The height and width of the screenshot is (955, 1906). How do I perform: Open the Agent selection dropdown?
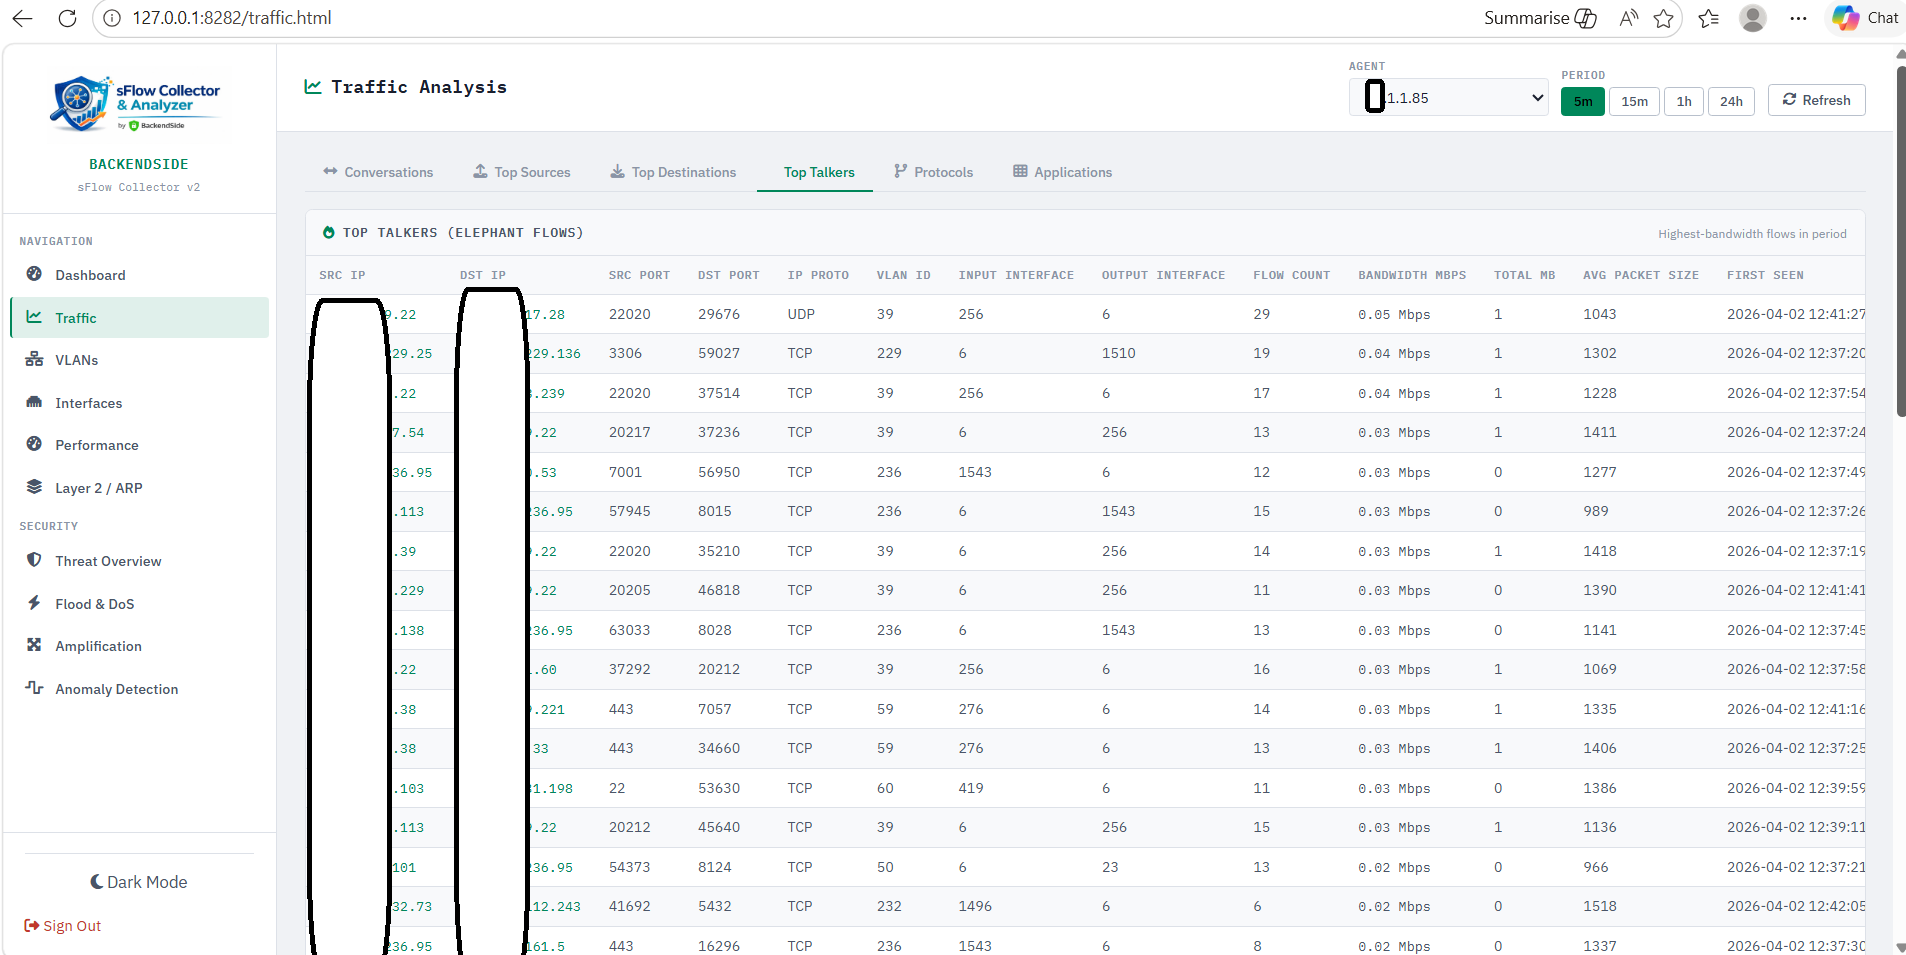[1449, 98]
